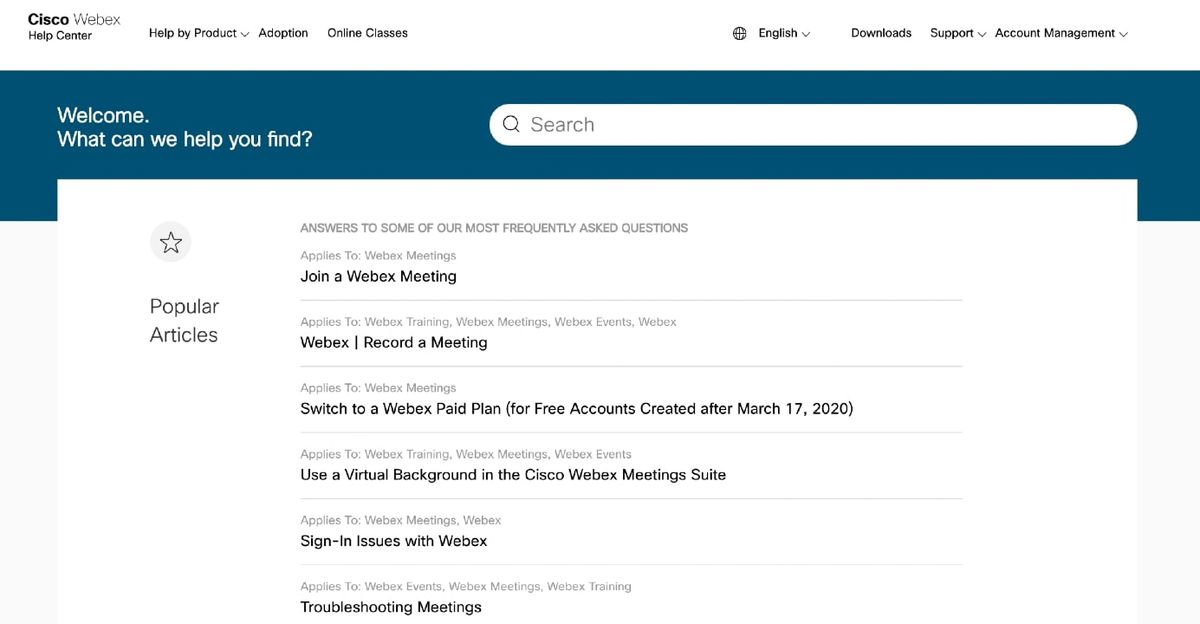1200x624 pixels.
Task: Click the Sign-In Issues with Webex article
Action: 394,540
